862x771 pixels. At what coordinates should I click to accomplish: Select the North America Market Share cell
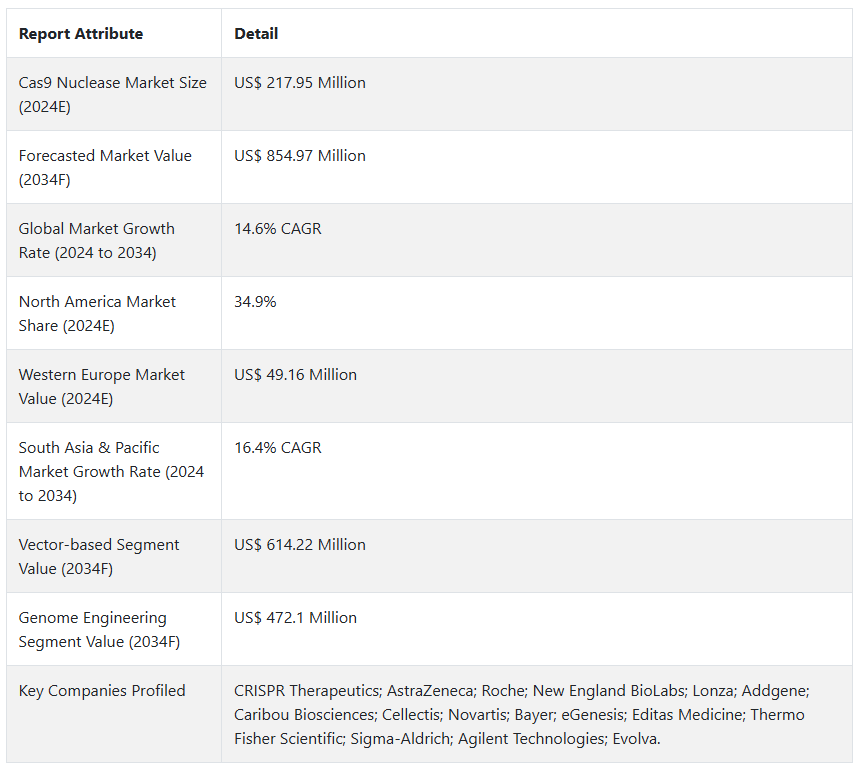97,313
